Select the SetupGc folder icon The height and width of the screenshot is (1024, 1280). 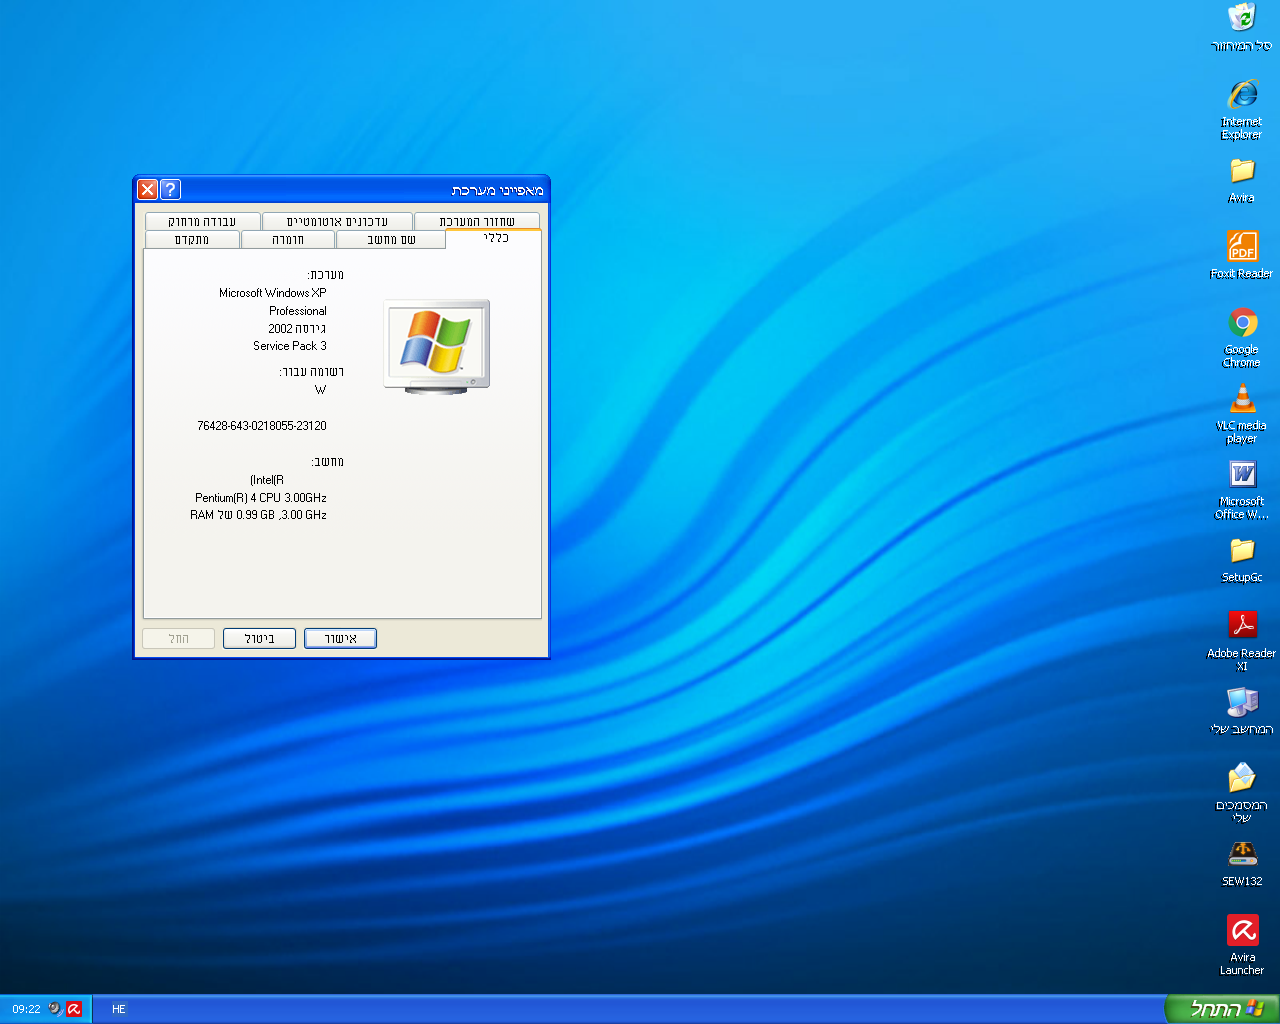tap(1241, 560)
